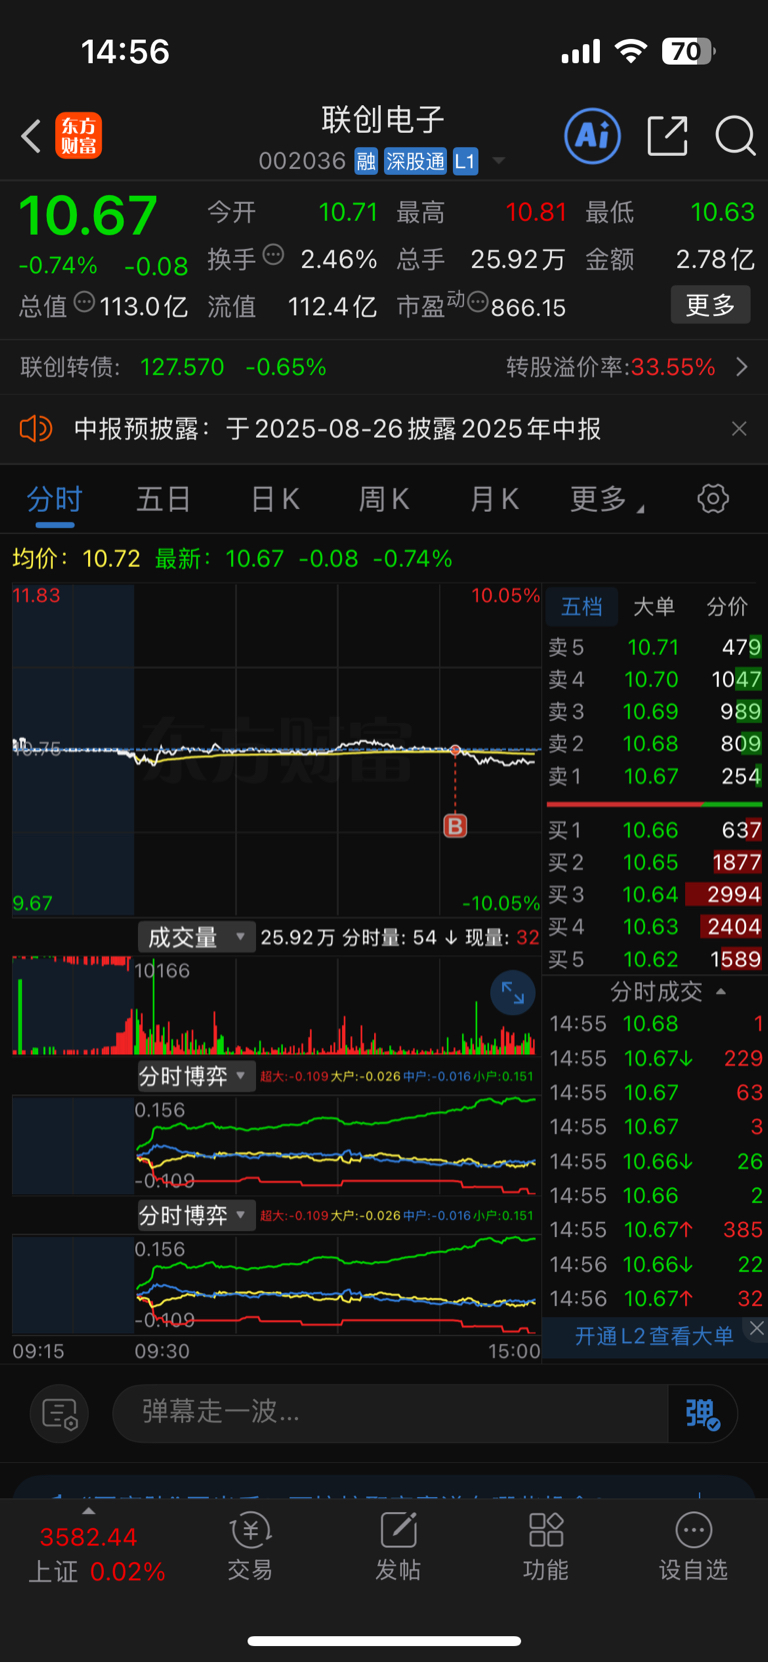Switch to the 周K tab

pyautogui.click(x=384, y=499)
